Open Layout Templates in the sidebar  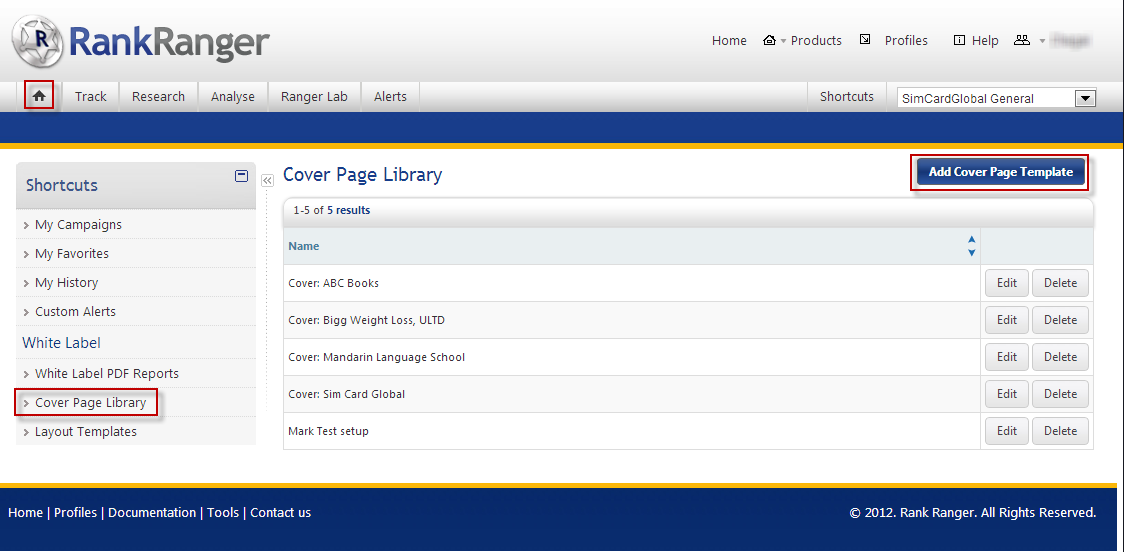(x=86, y=432)
